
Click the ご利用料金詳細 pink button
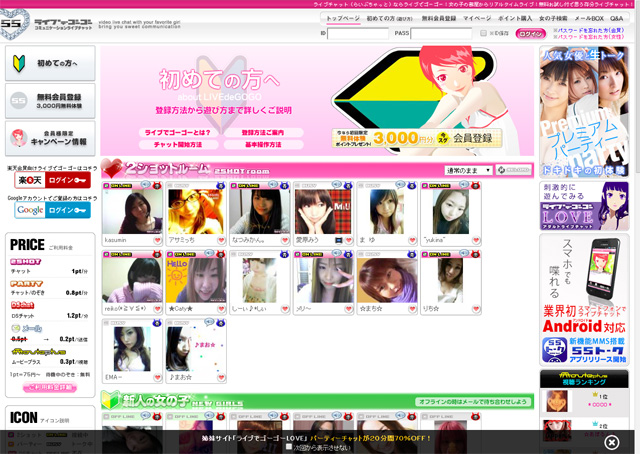coord(50,387)
